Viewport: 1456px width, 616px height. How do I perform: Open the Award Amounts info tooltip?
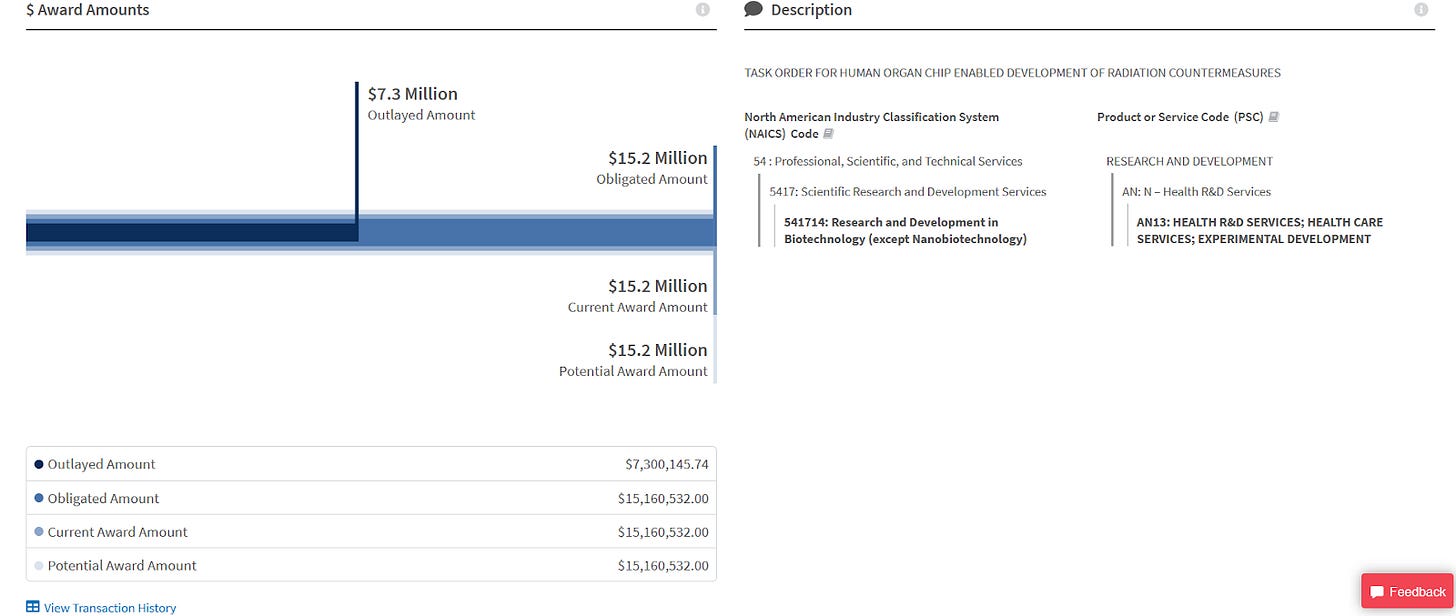coord(703,9)
